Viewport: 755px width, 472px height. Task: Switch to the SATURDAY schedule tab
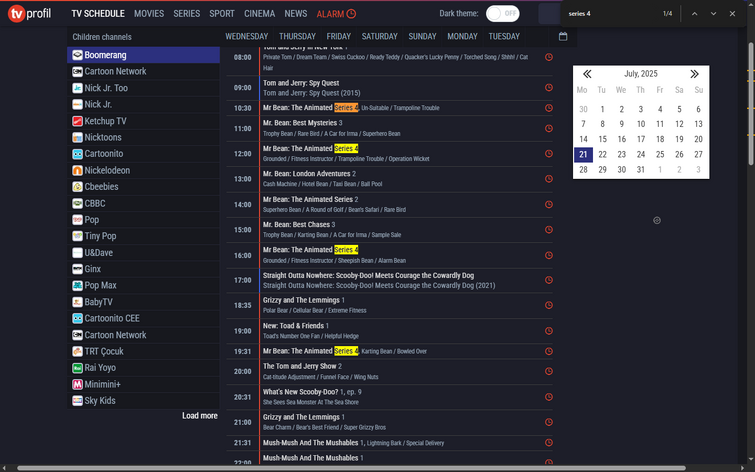(x=379, y=37)
